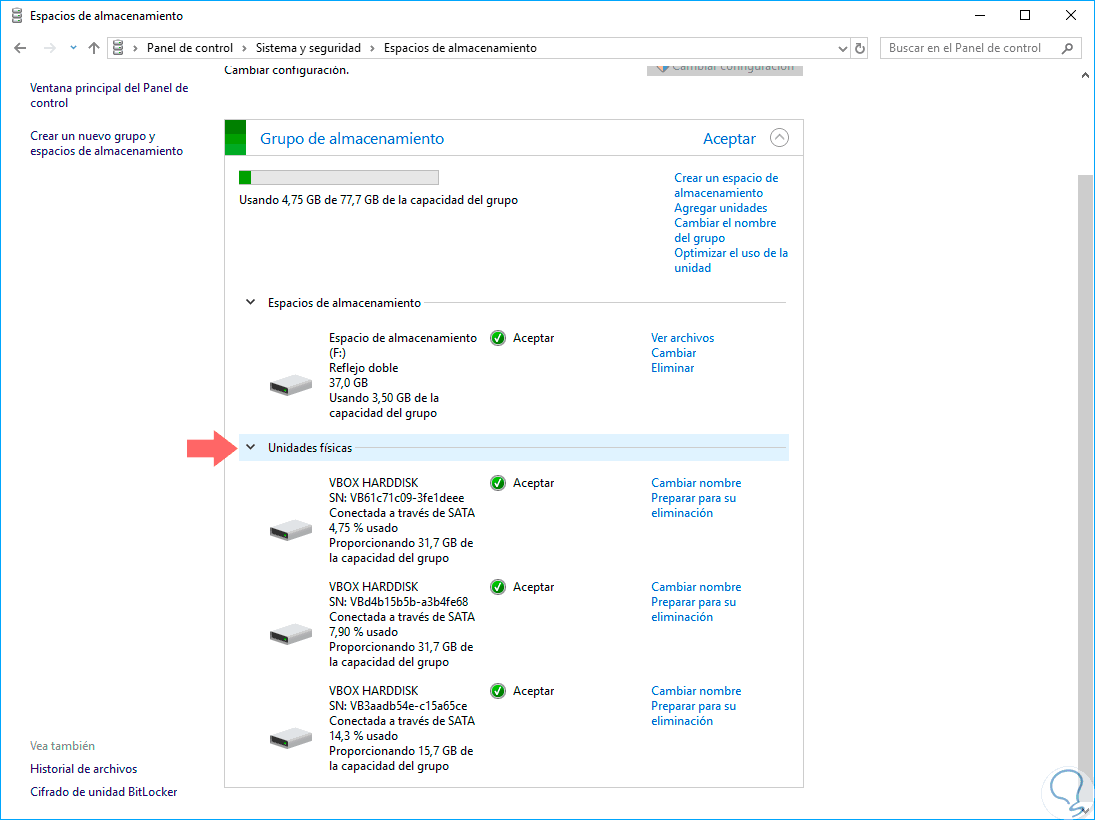Open Cifrado de unidad BitLocker link

point(103,792)
